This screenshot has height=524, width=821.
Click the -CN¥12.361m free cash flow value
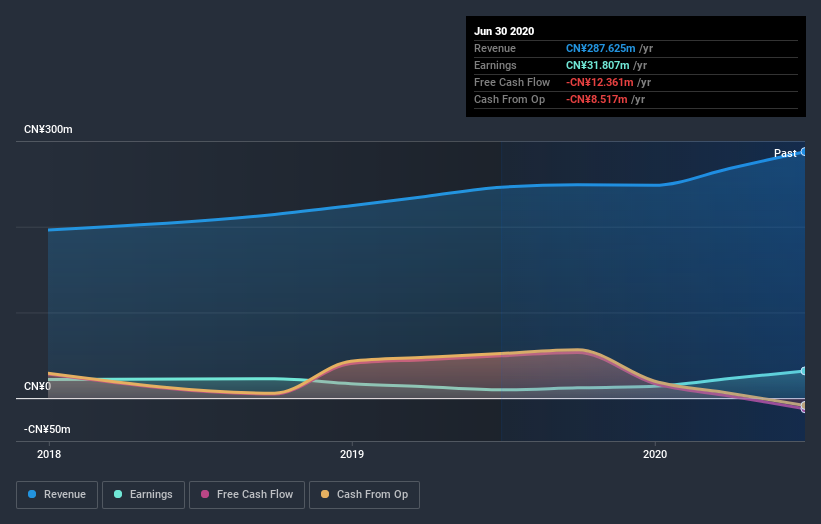[x=600, y=82]
